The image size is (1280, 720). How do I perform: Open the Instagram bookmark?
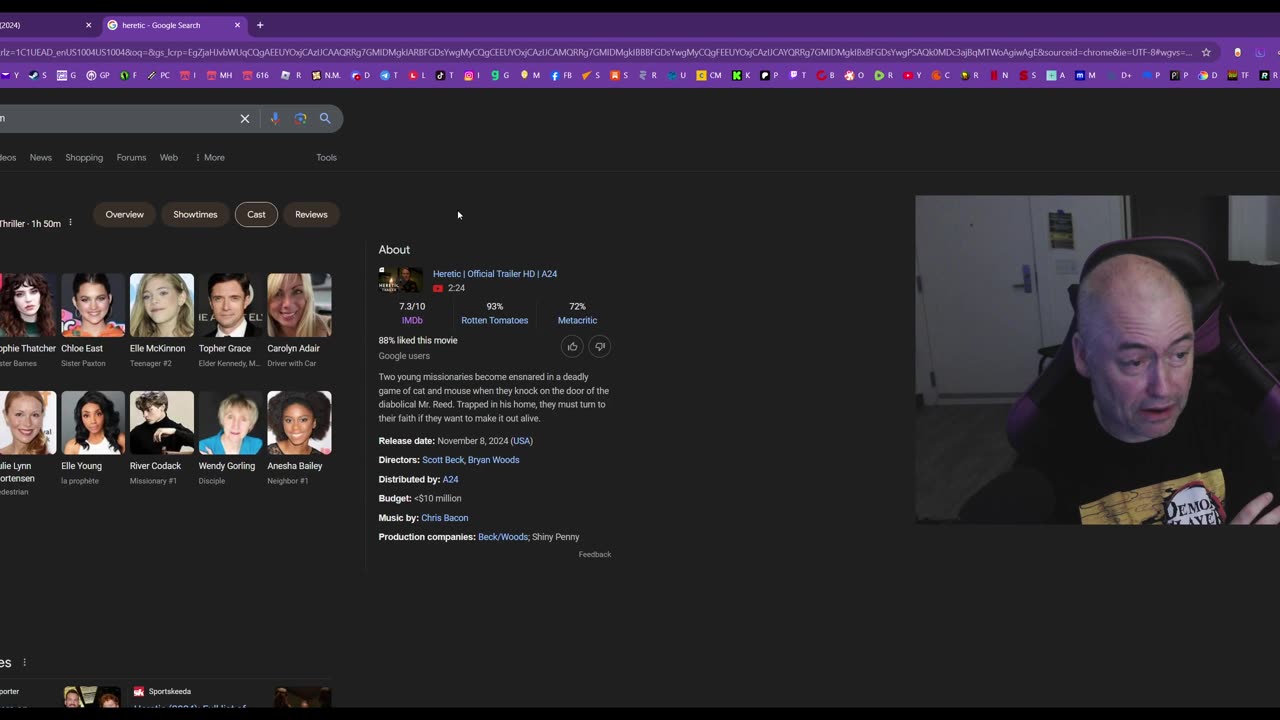tap(472, 75)
